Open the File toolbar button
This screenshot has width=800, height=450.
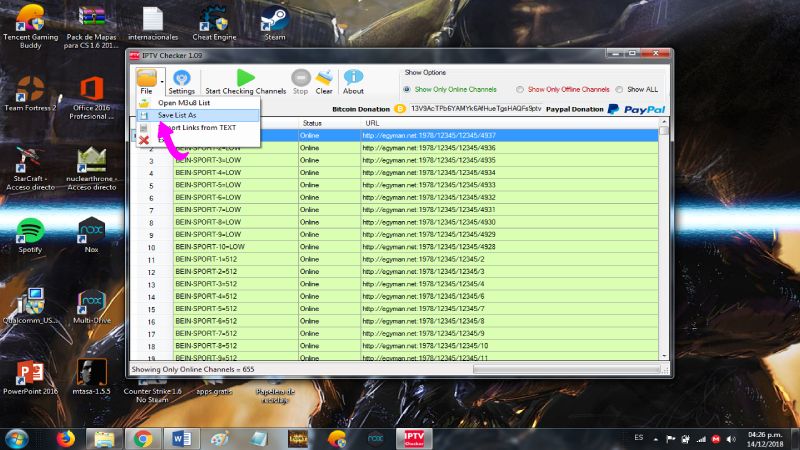[146, 82]
